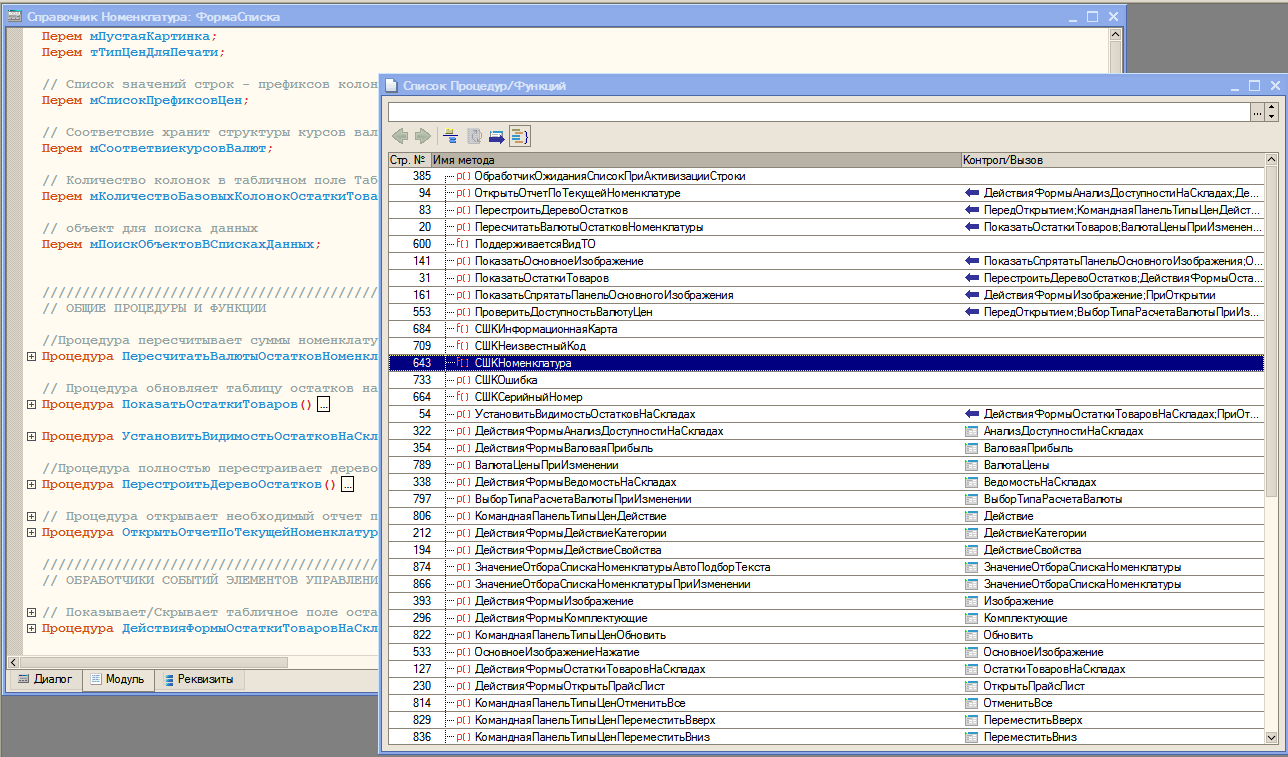This screenshot has height=757, width=1288.
Task: Click the gray refresh icon in procedure list toolbar
Action: (475, 136)
